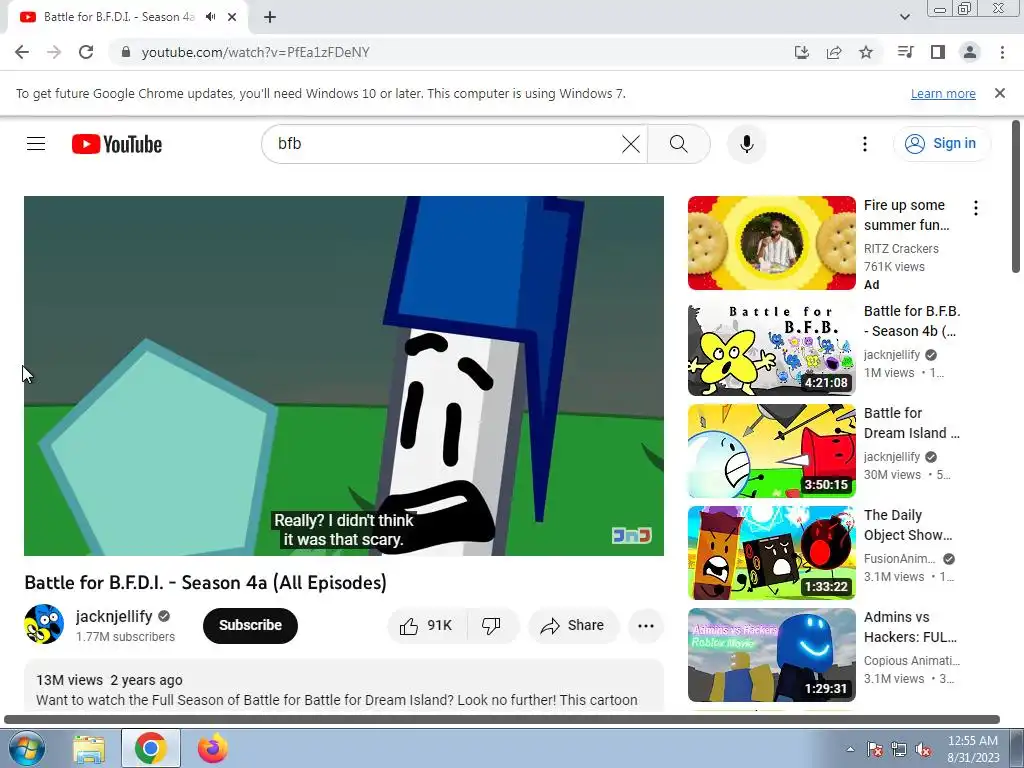This screenshot has height=768, width=1024.
Task: Toggle Chrome side panel
Action: 938,52
